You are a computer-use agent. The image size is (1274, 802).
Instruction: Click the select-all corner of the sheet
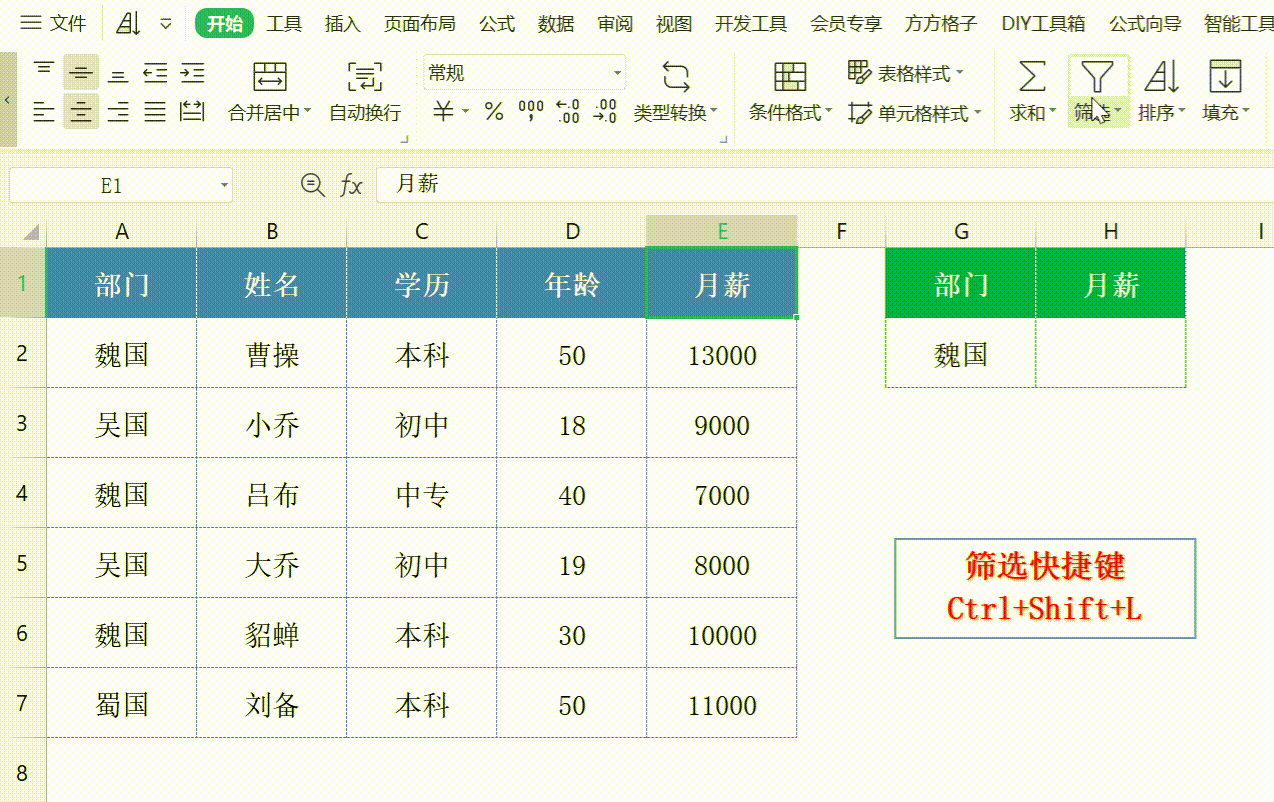pos(31,232)
